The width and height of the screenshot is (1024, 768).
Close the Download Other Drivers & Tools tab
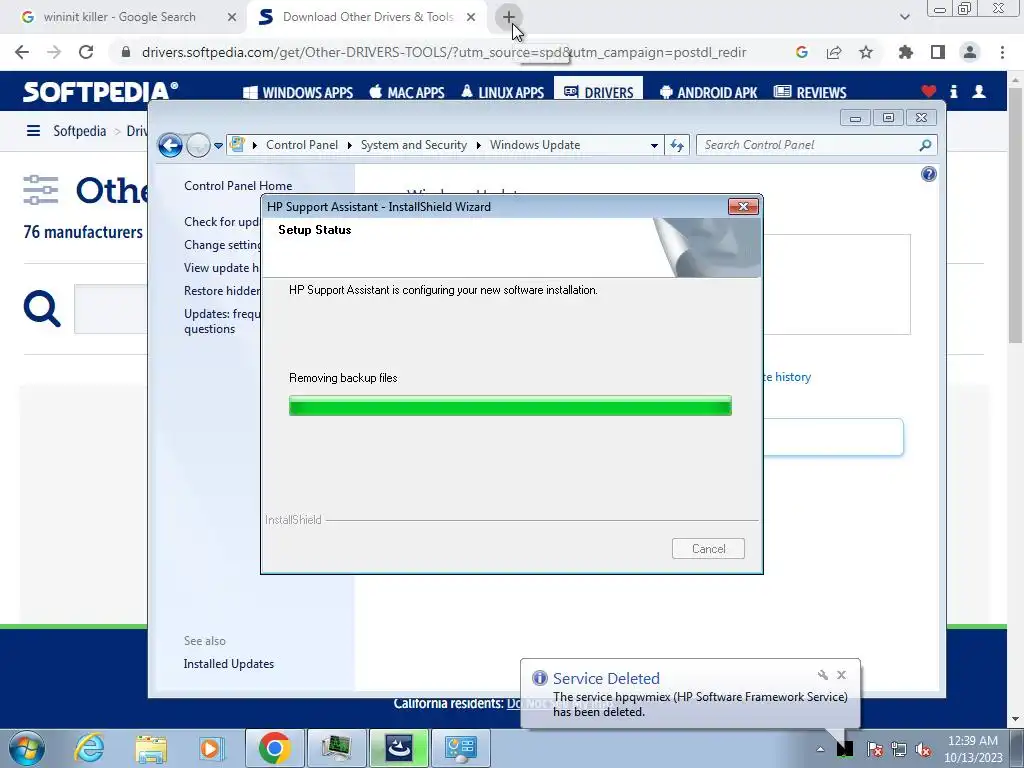[x=471, y=17]
